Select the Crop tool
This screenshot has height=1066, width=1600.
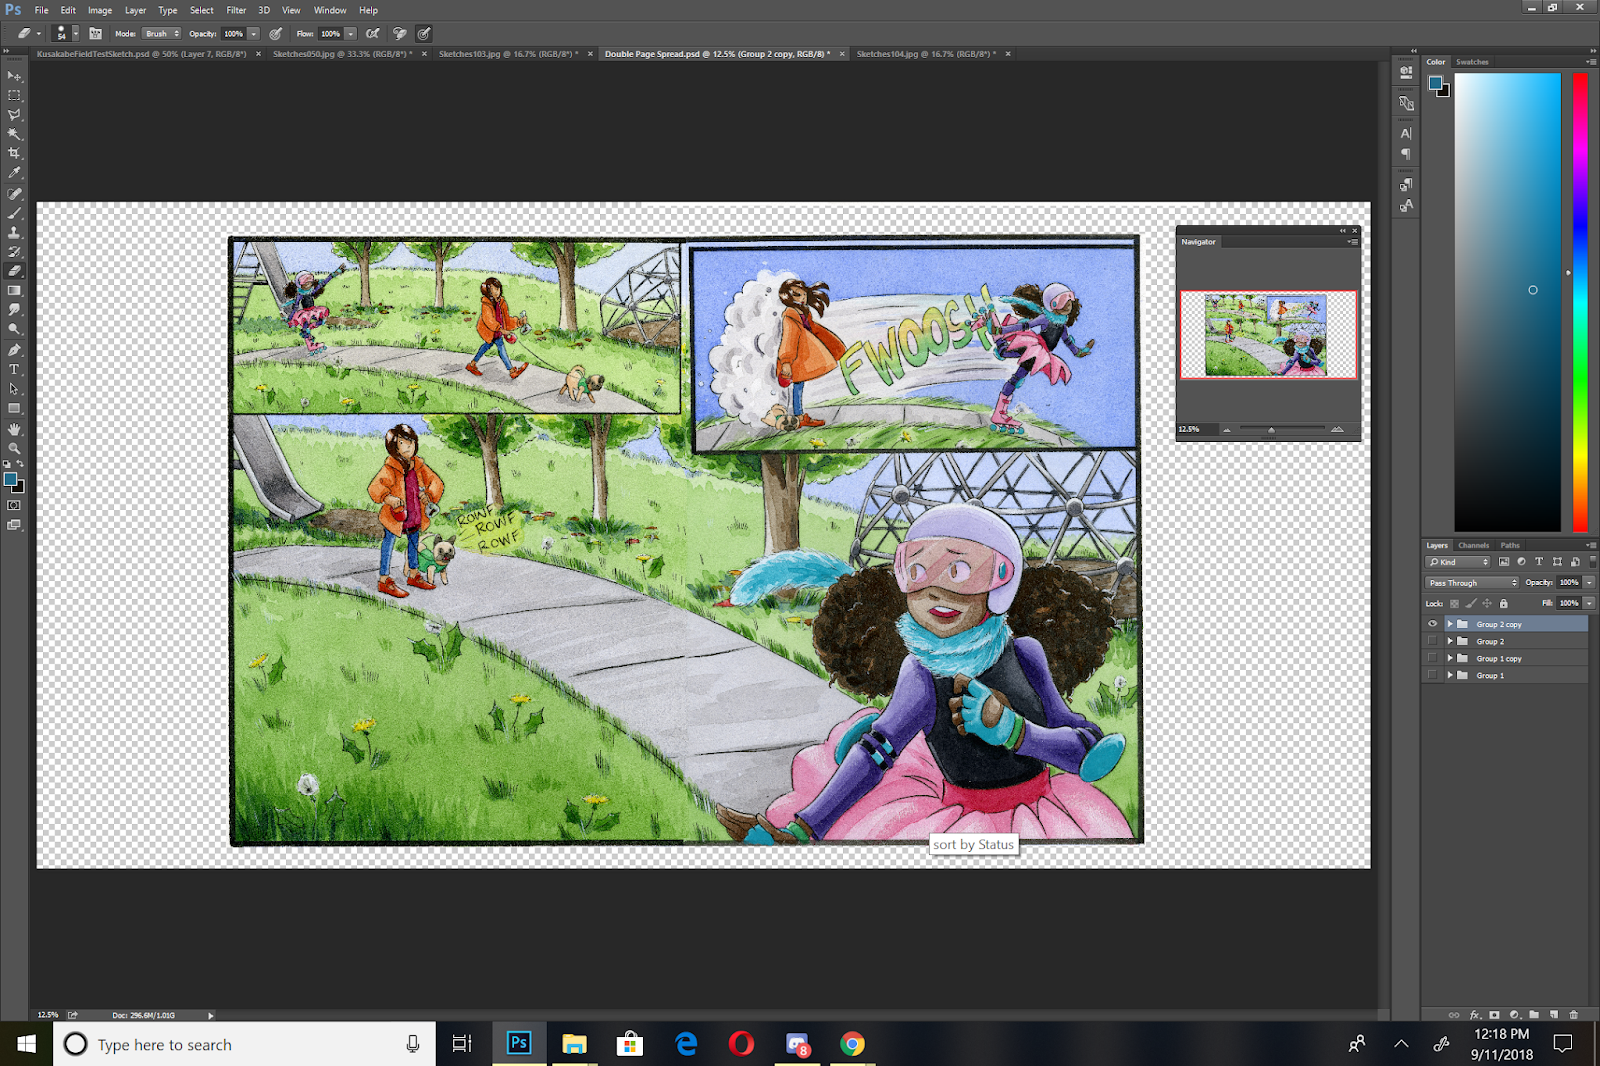point(14,153)
